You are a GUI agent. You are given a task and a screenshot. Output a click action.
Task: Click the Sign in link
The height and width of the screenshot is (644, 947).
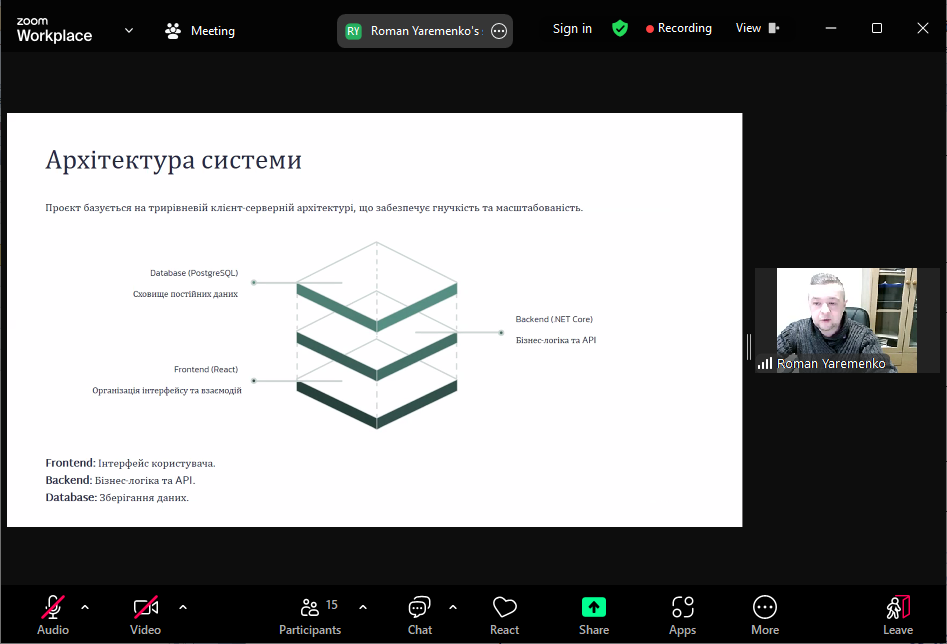pos(572,29)
